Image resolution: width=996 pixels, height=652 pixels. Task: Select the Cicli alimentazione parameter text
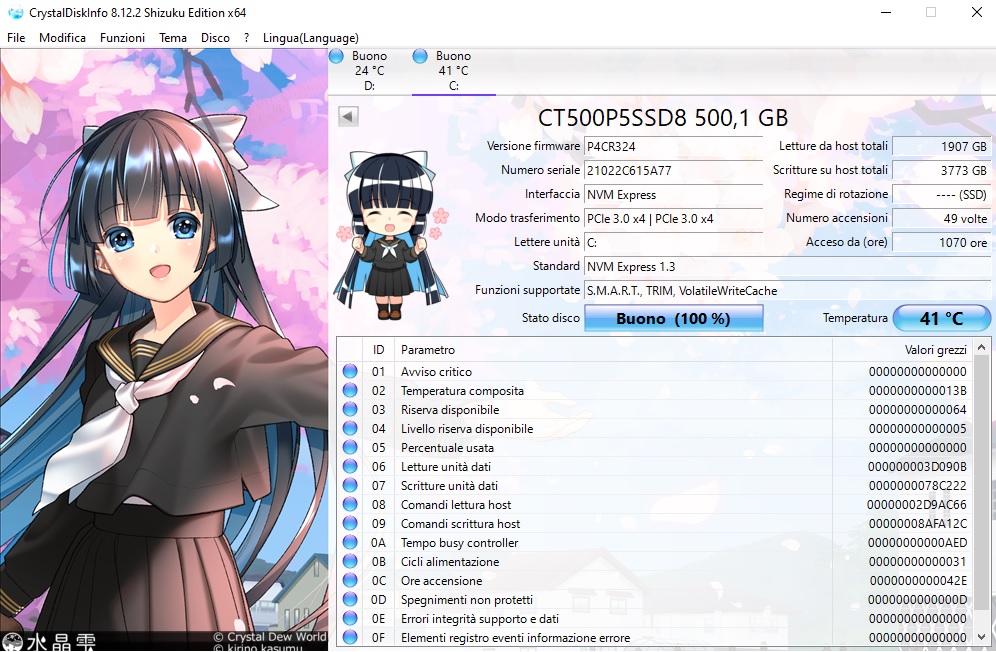[x=450, y=562]
